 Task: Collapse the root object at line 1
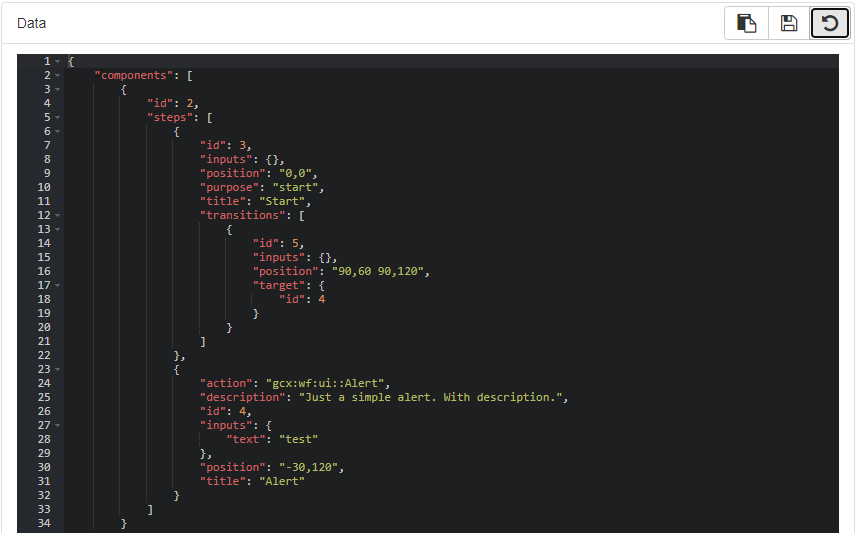58,62
